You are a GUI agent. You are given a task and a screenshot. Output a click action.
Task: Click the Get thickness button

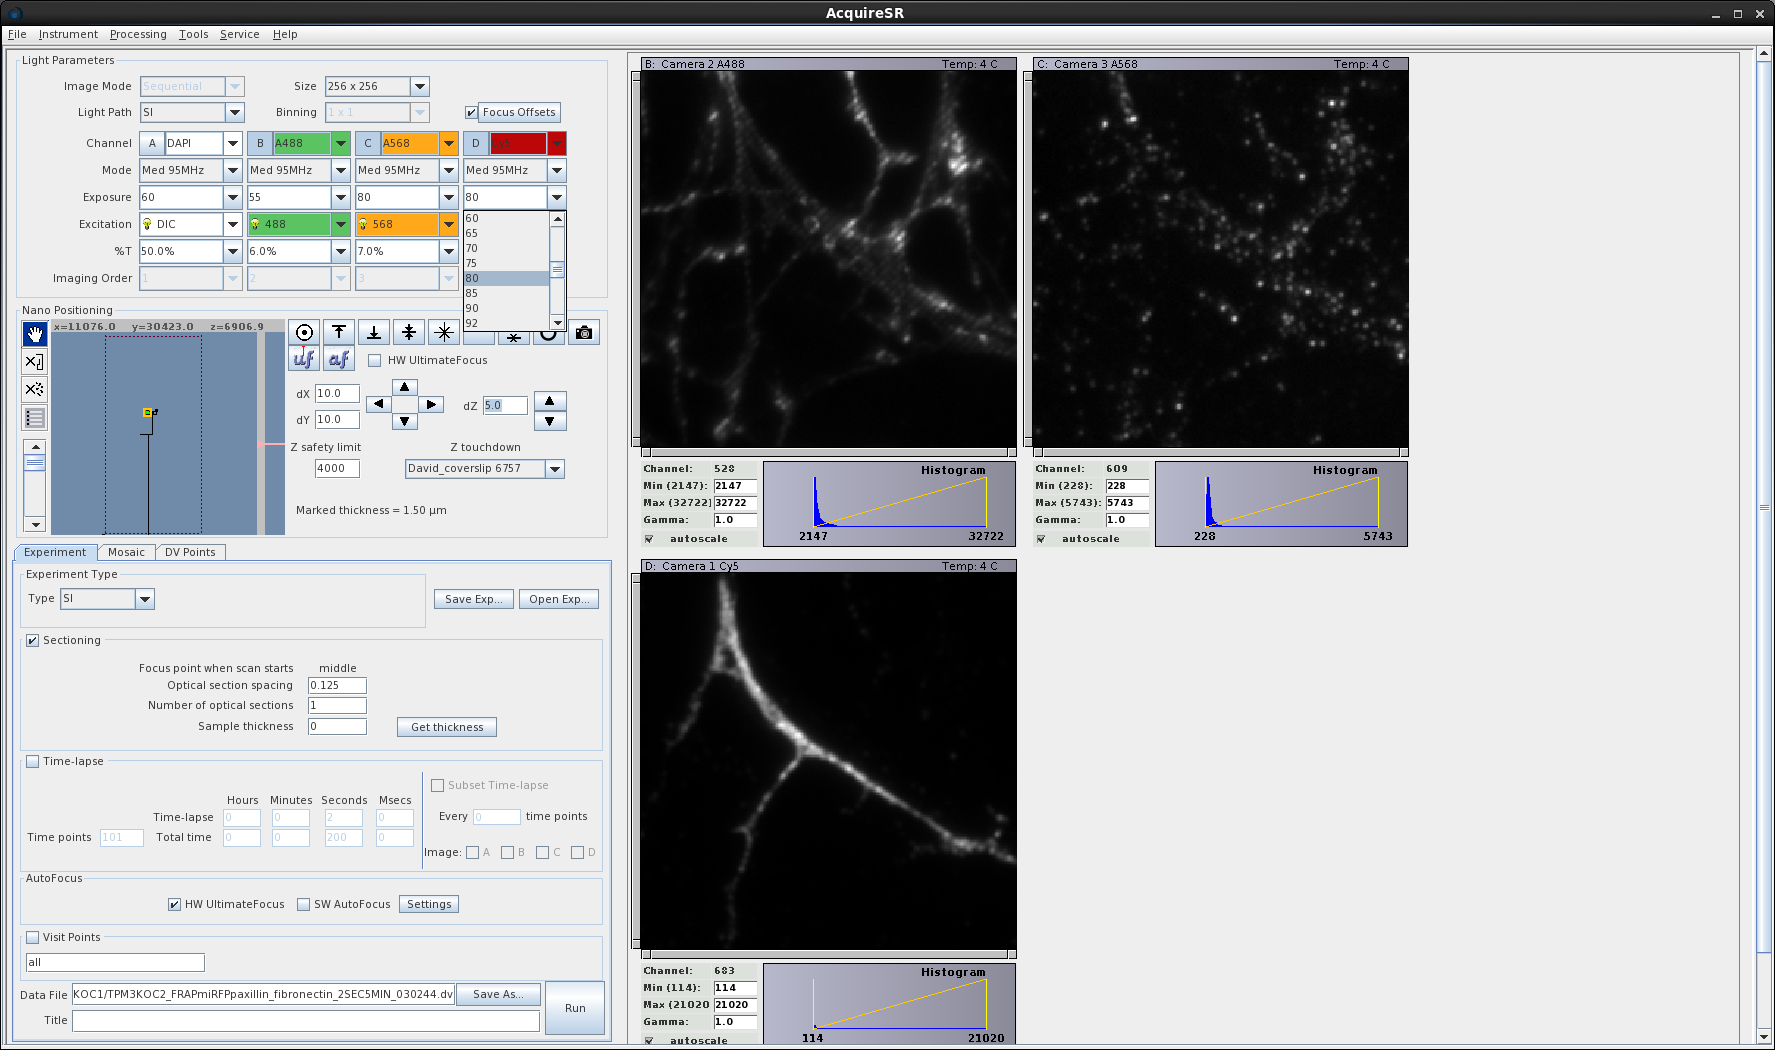point(447,727)
